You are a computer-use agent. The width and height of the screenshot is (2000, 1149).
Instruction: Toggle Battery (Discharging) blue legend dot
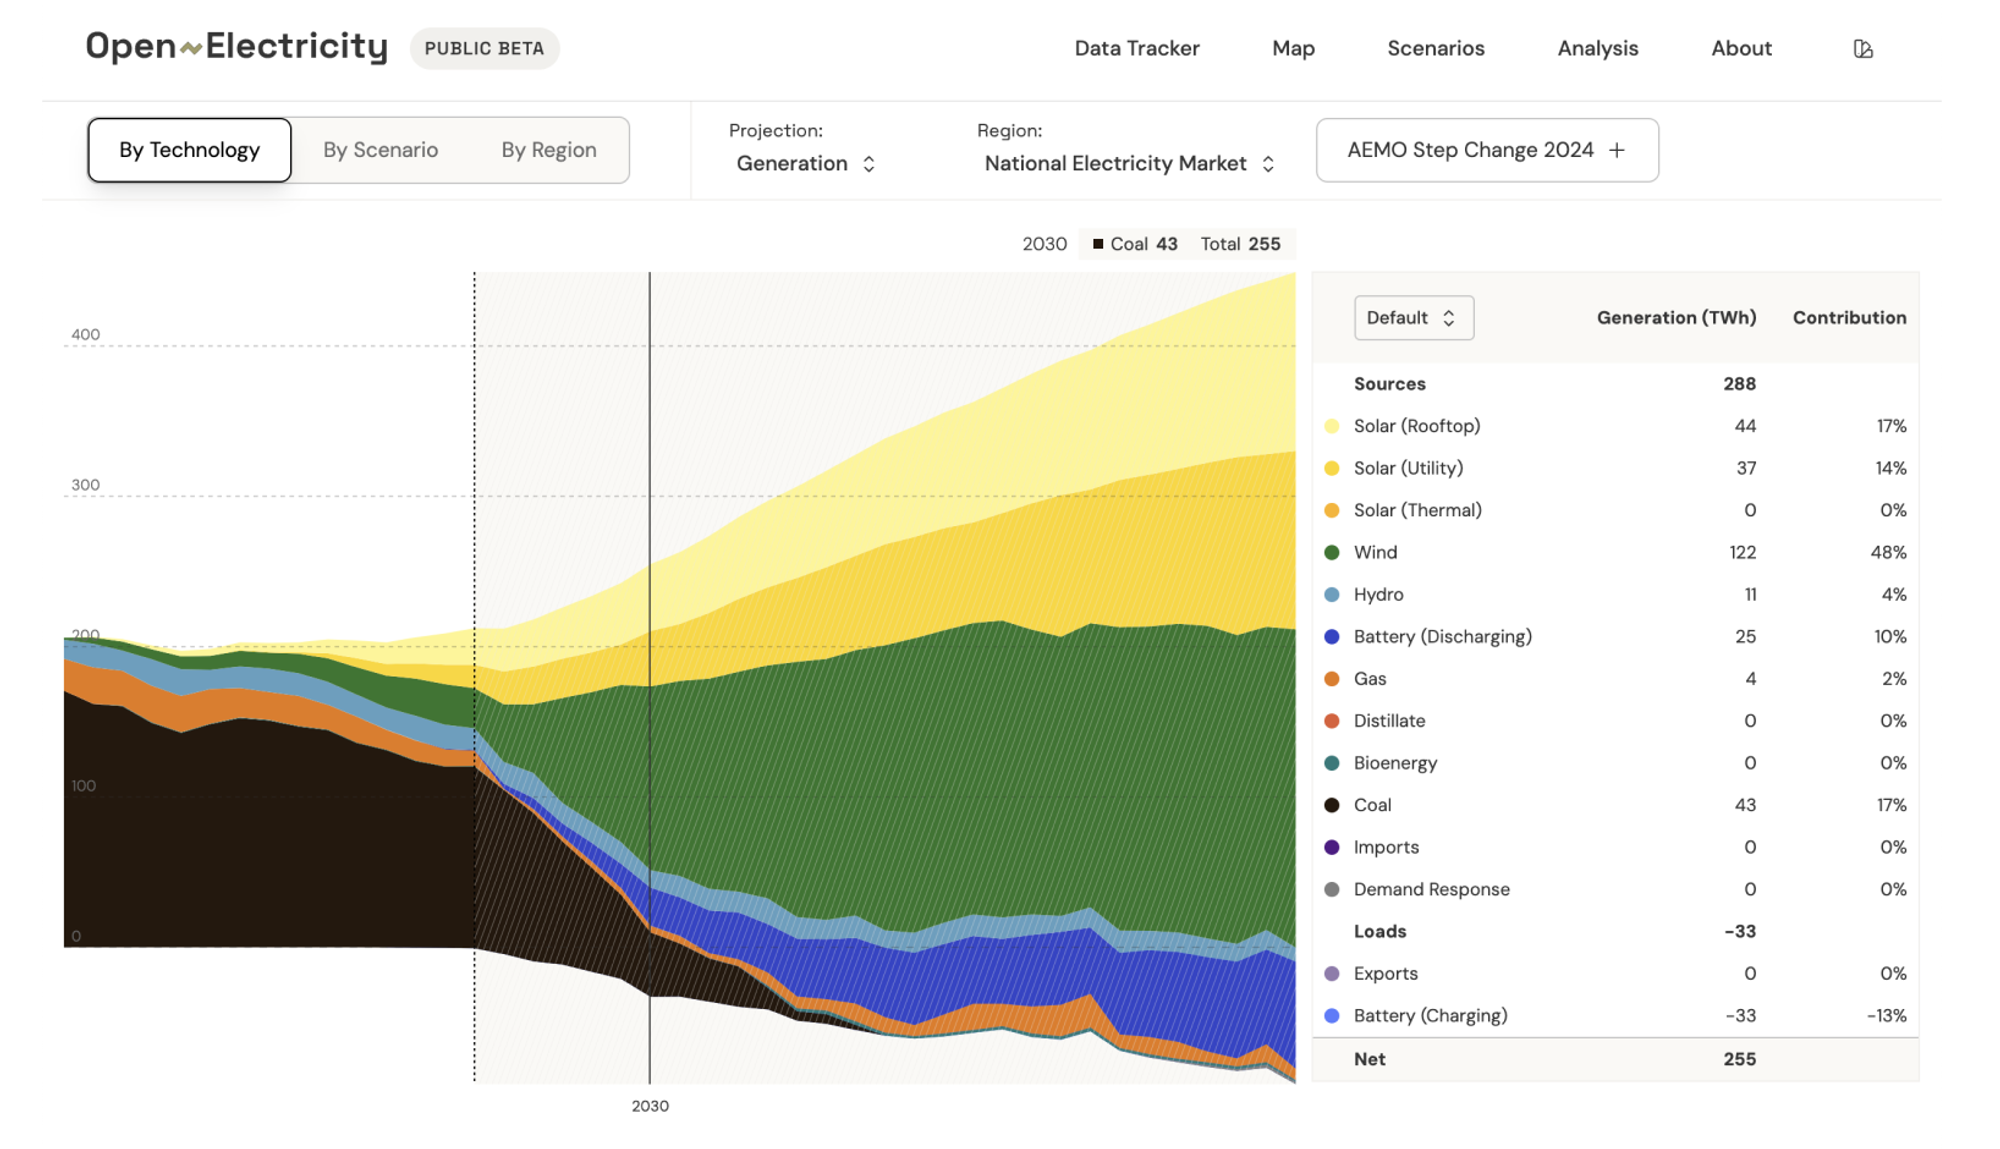(x=1332, y=637)
